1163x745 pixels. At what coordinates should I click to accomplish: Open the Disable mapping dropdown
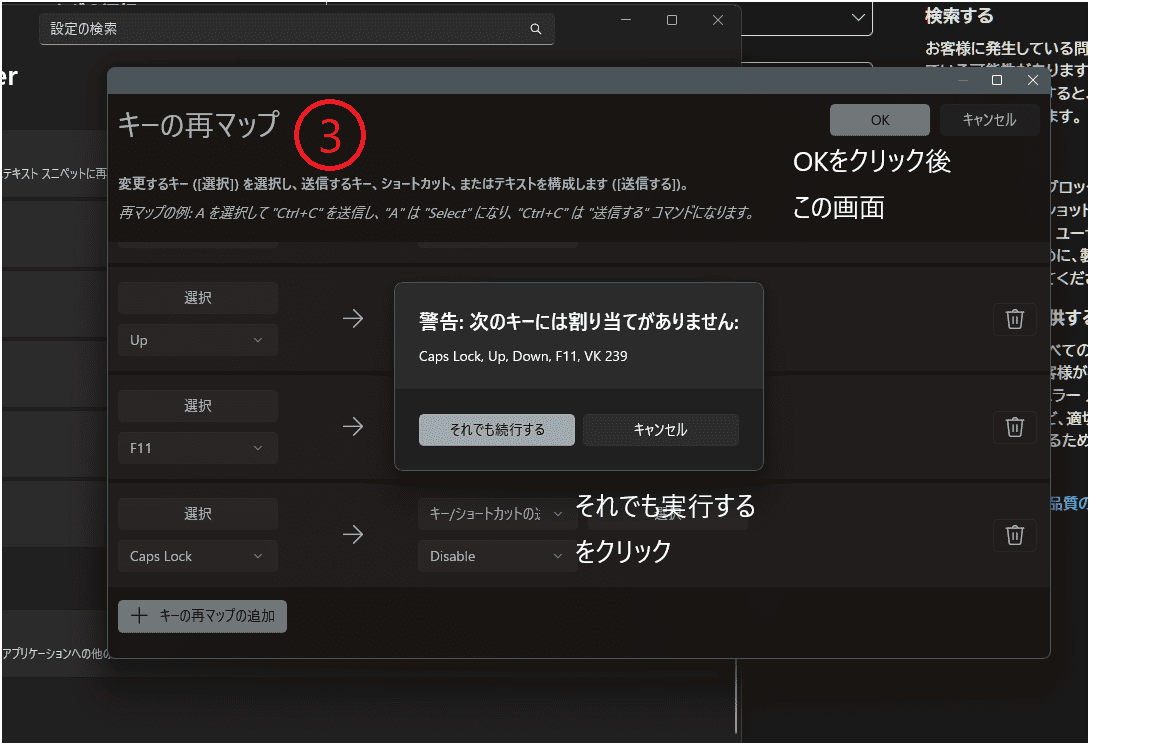[493, 556]
